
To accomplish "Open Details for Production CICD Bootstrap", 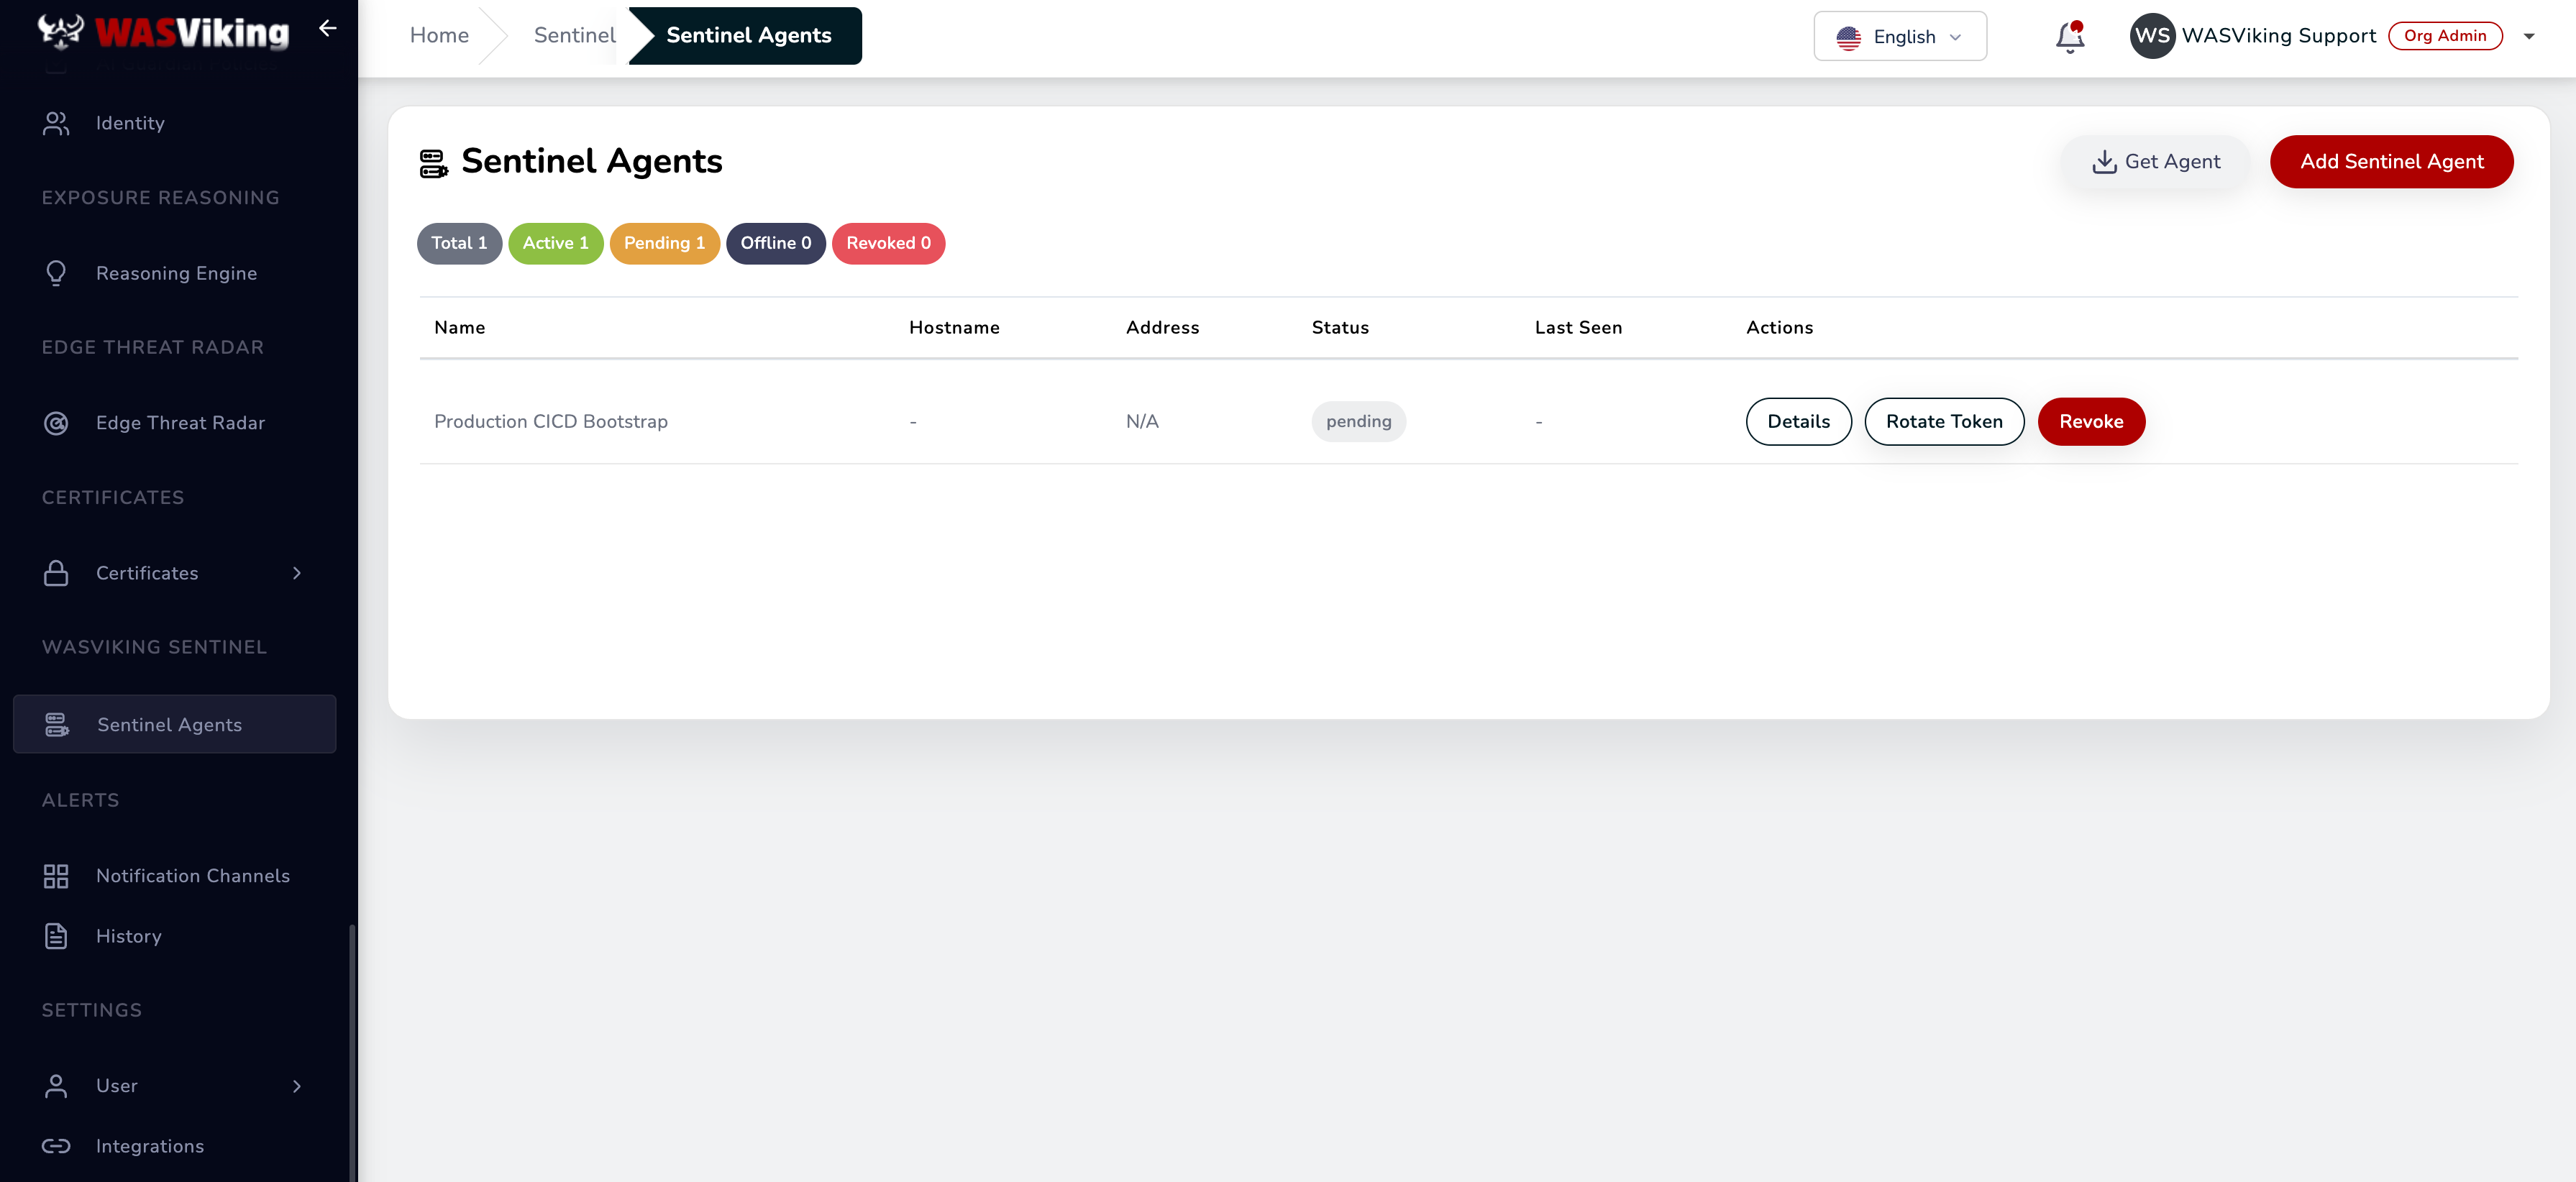I will coord(1798,422).
